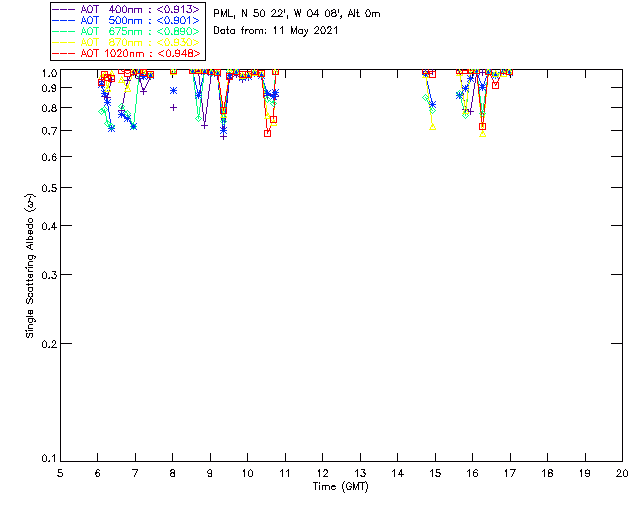Click the station text 'PML, N 50 22', W 04 08', Alt 0m'

tap(297, 14)
